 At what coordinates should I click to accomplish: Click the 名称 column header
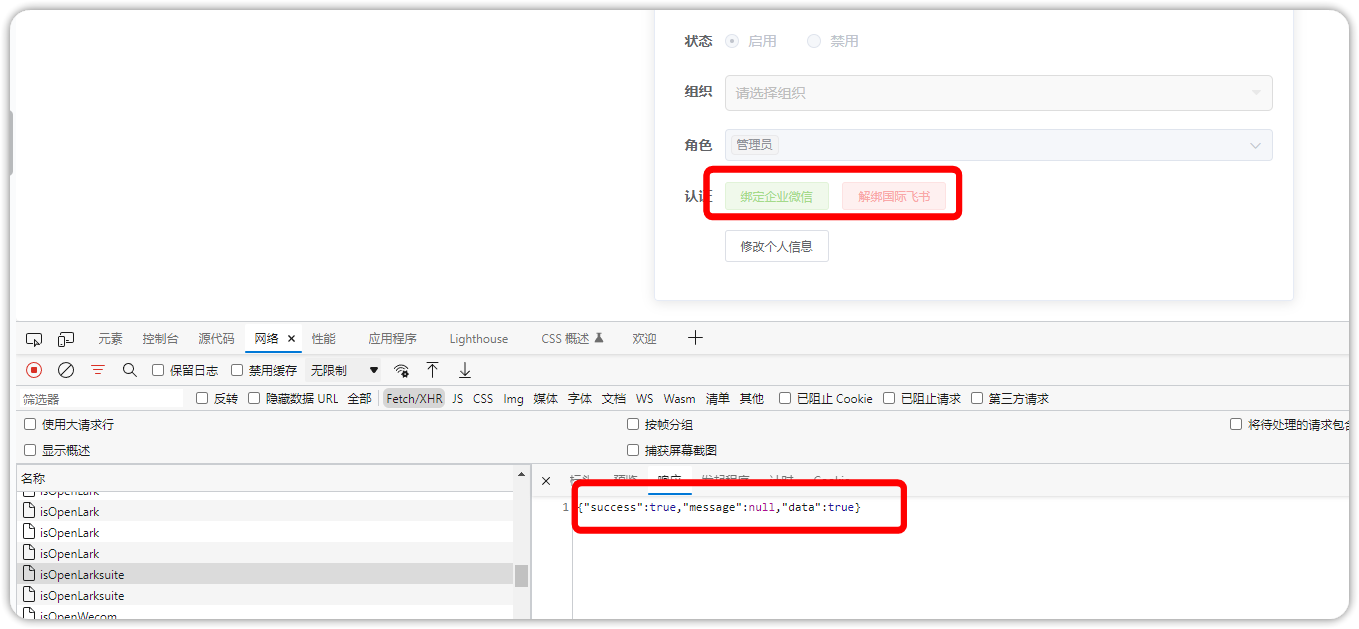click(265, 478)
